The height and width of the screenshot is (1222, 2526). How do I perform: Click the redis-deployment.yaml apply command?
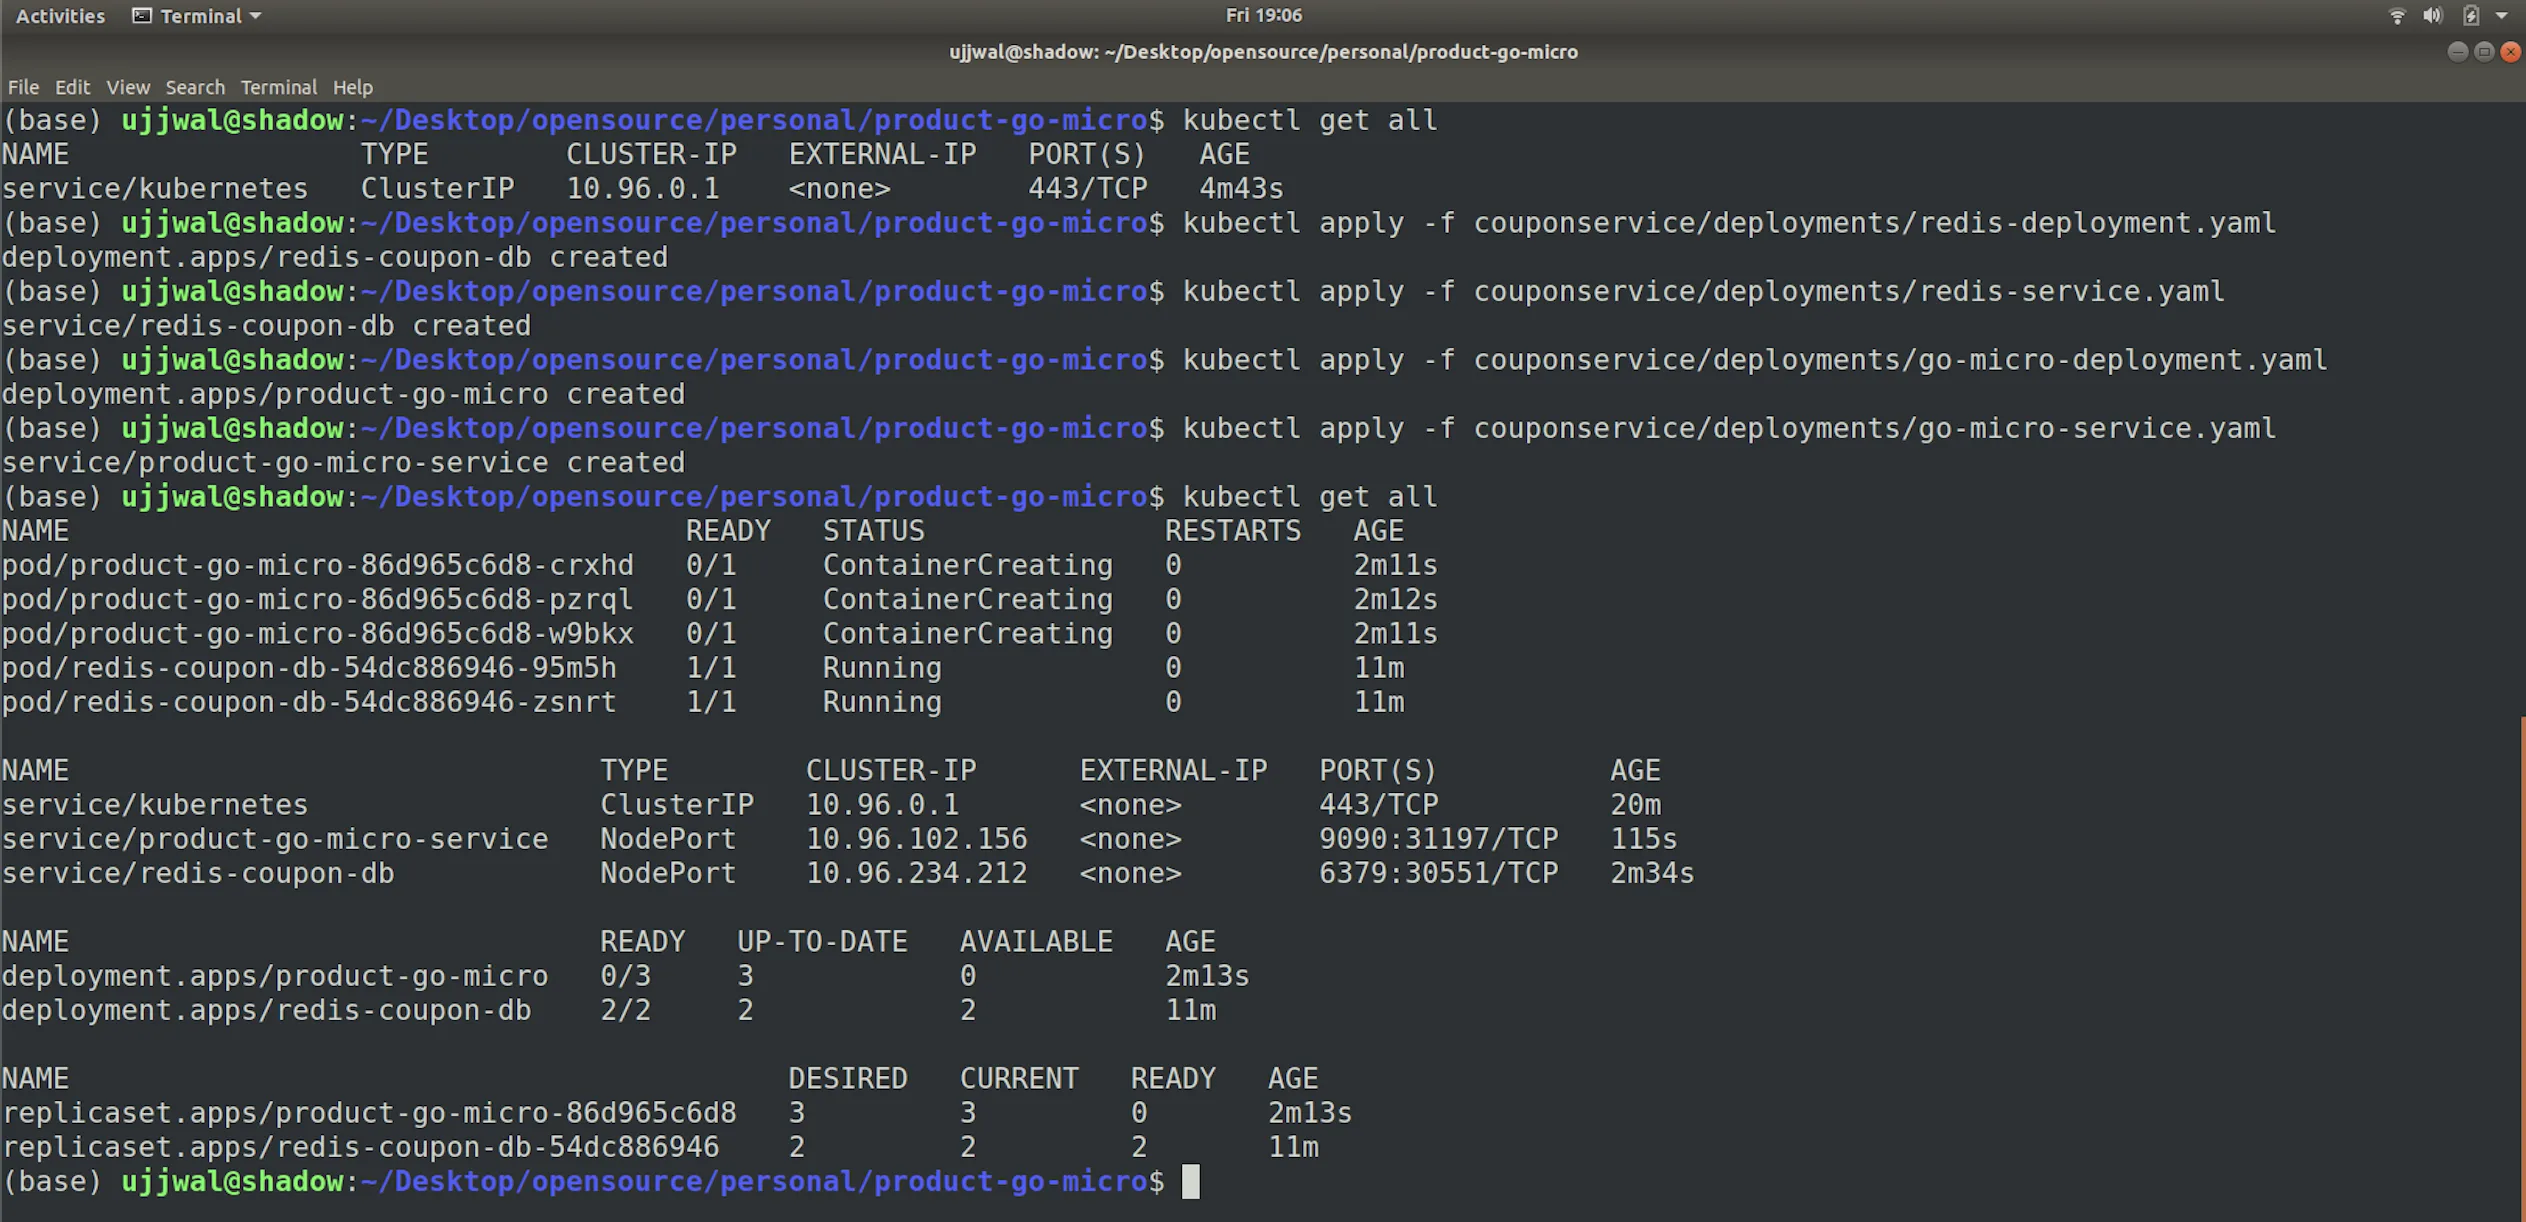(x=1728, y=223)
